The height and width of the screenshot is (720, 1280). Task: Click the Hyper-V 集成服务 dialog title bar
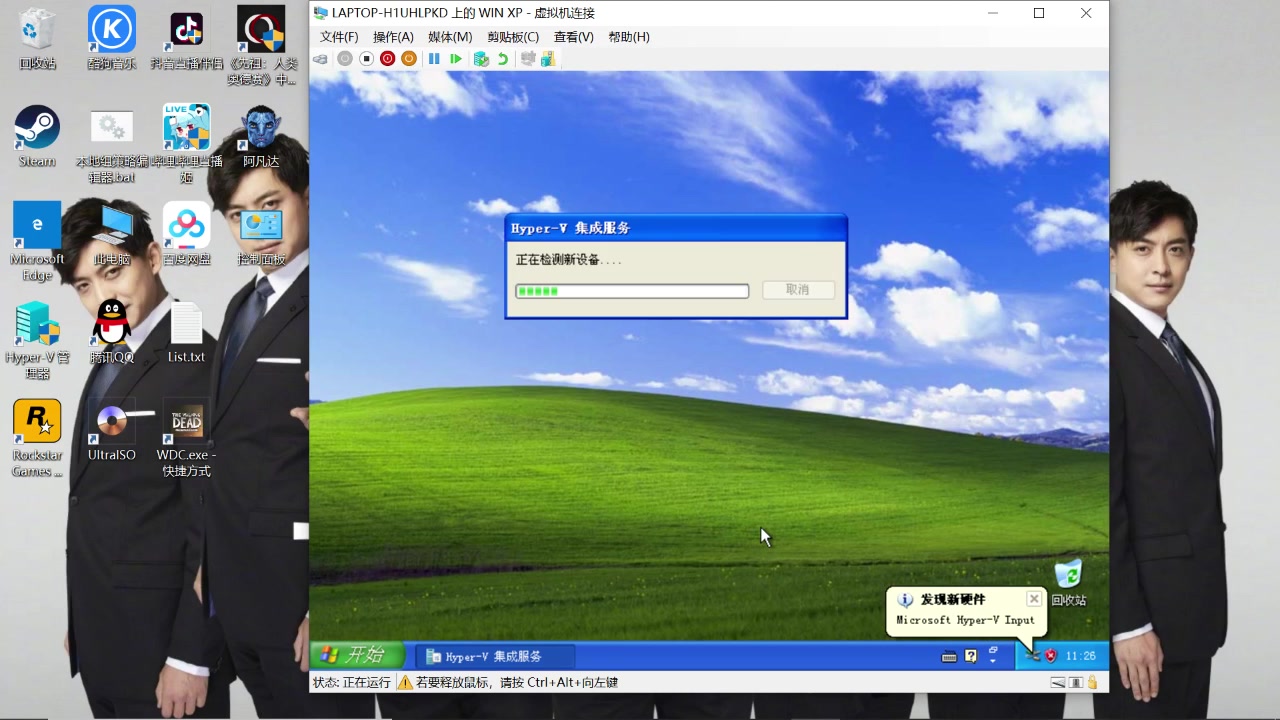(676, 228)
